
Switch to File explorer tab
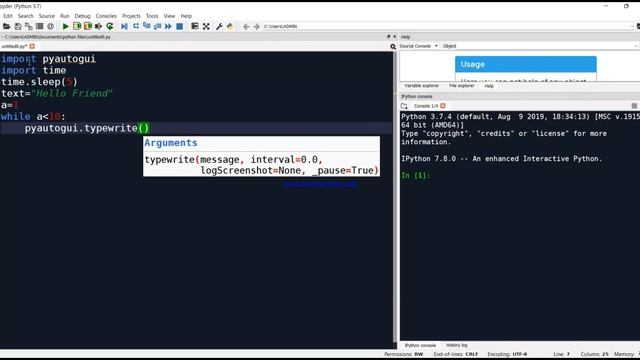(x=462, y=86)
